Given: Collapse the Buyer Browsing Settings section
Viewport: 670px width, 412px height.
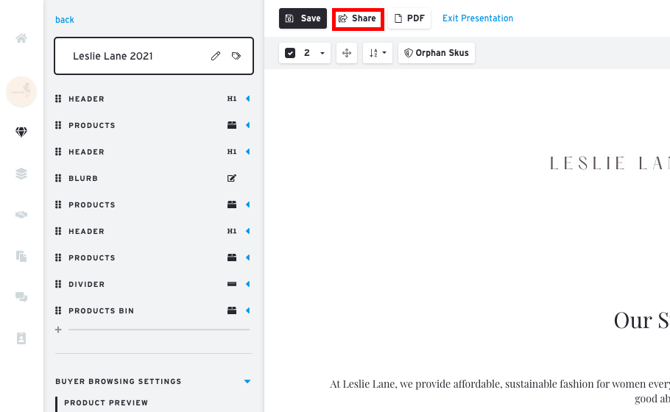Looking at the screenshot, I should pos(247,381).
